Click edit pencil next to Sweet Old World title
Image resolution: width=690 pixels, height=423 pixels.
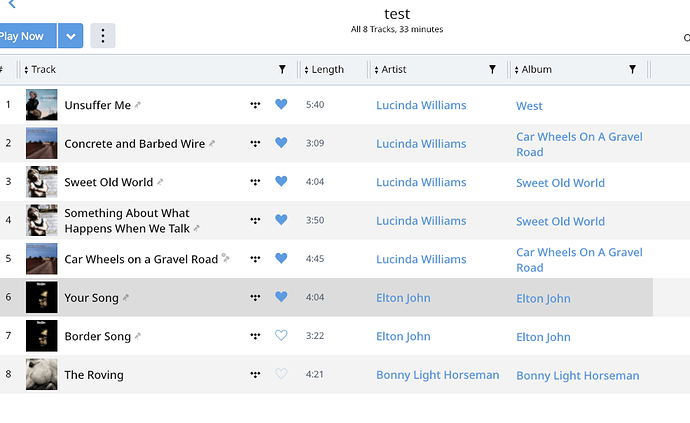(160, 182)
